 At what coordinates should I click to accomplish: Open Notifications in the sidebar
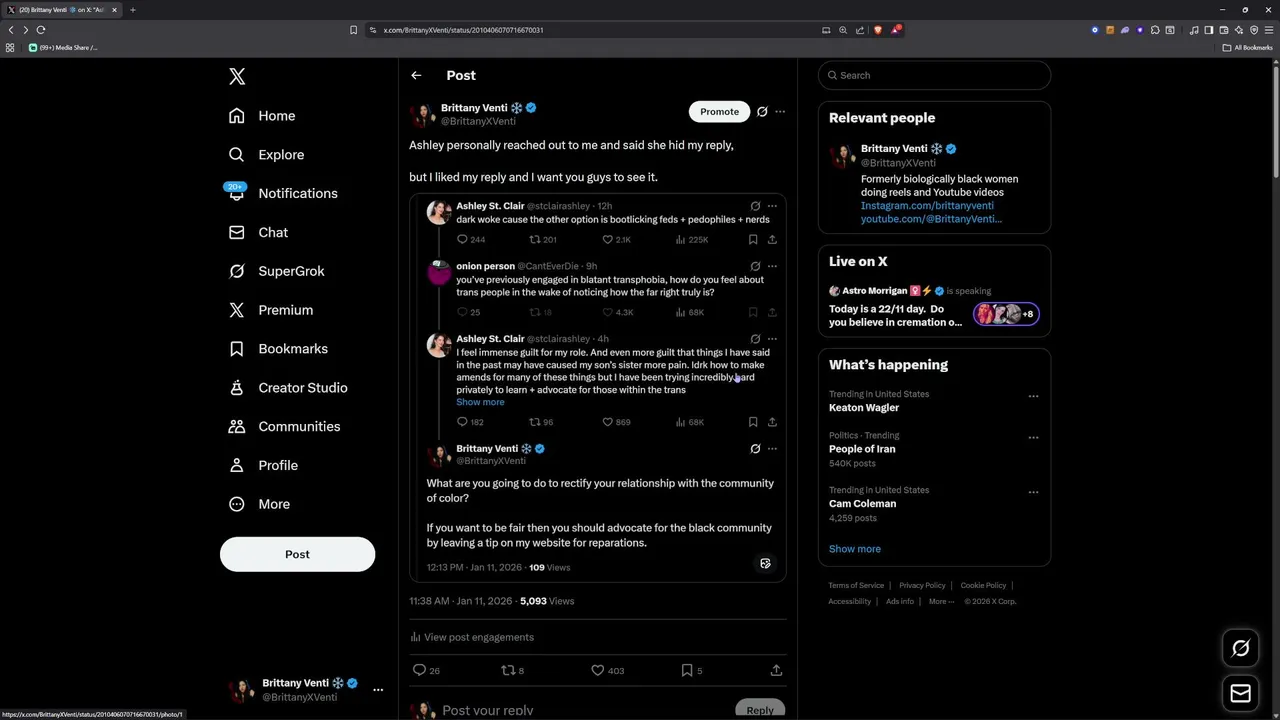coord(283,193)
